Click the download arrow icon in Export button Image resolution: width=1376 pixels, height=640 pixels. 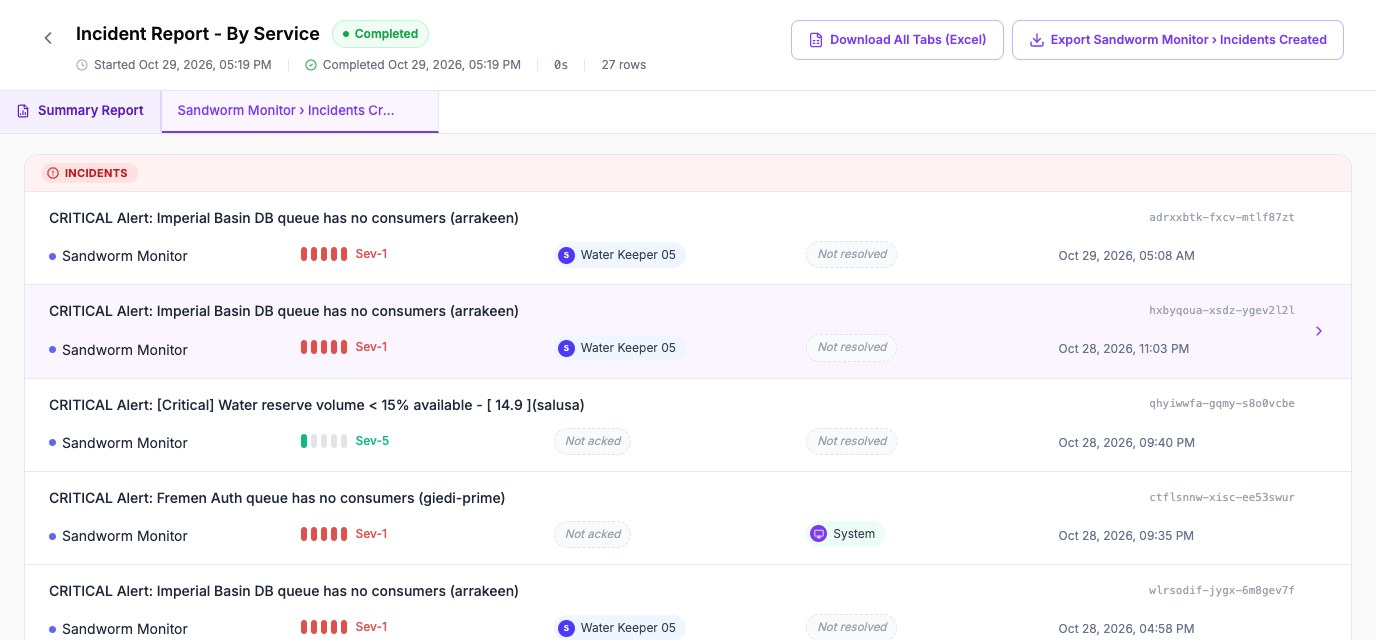point(1037,40)
